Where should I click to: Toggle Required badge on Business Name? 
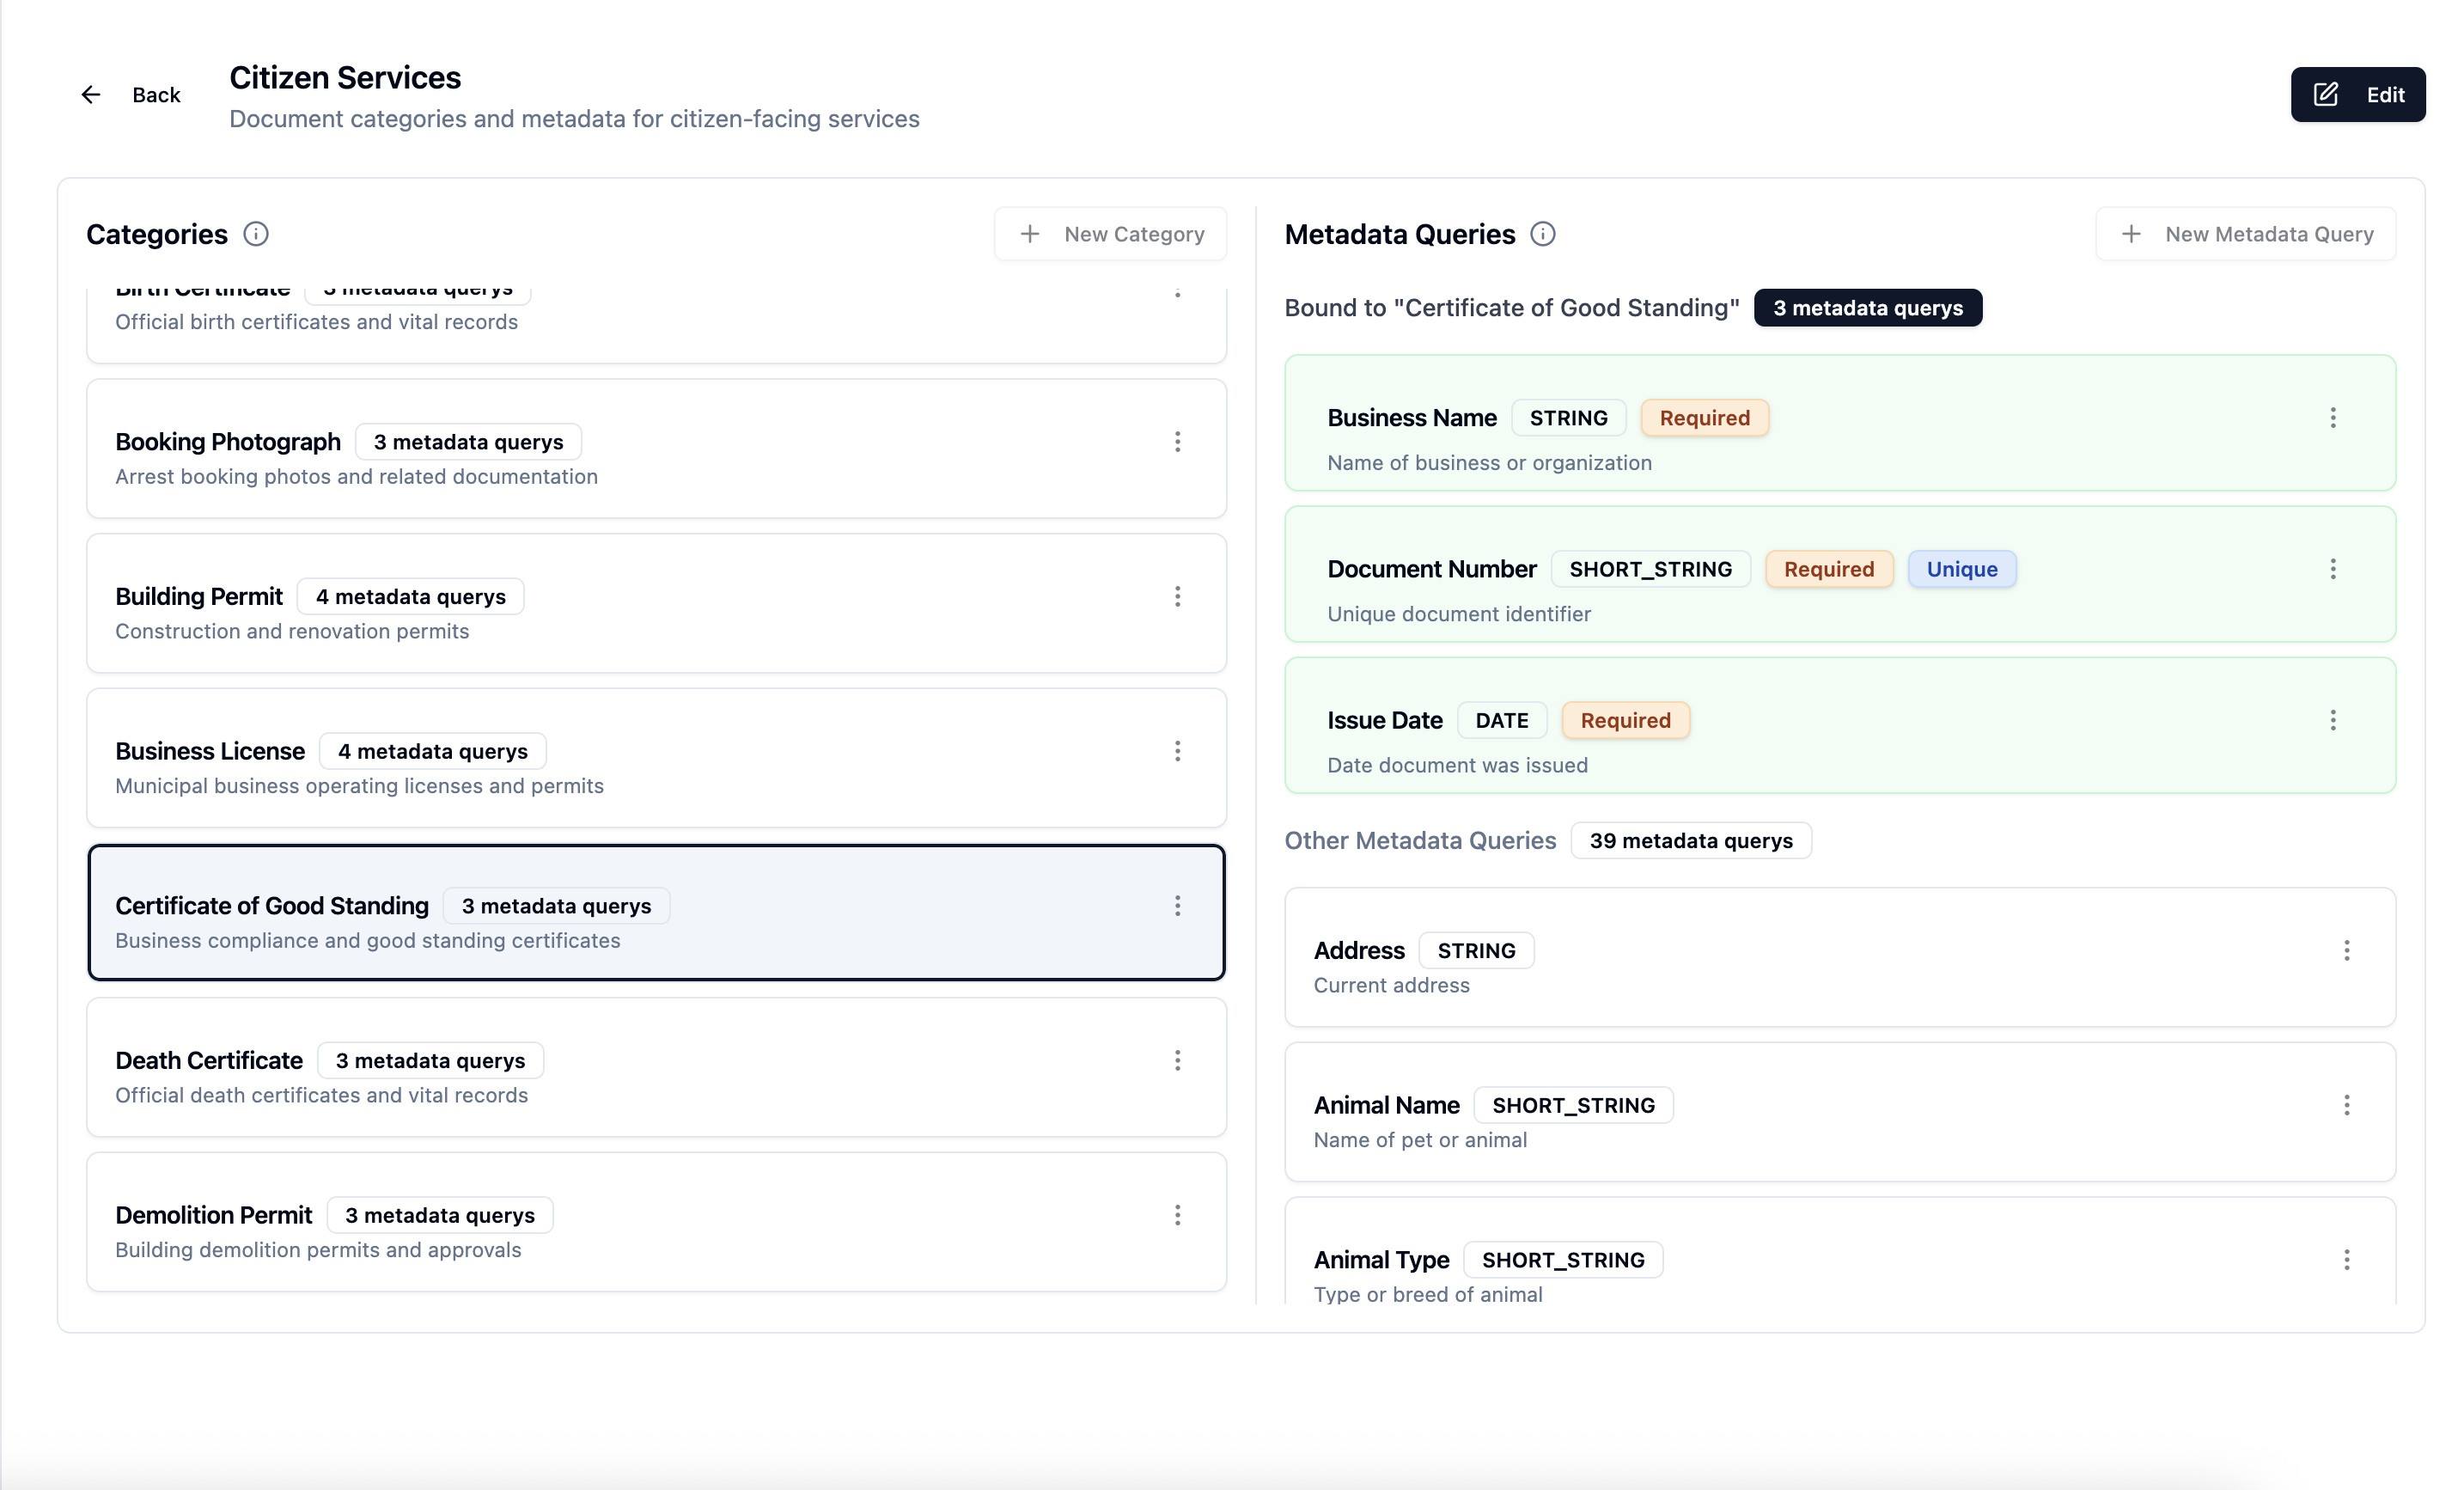[1704, 417]
